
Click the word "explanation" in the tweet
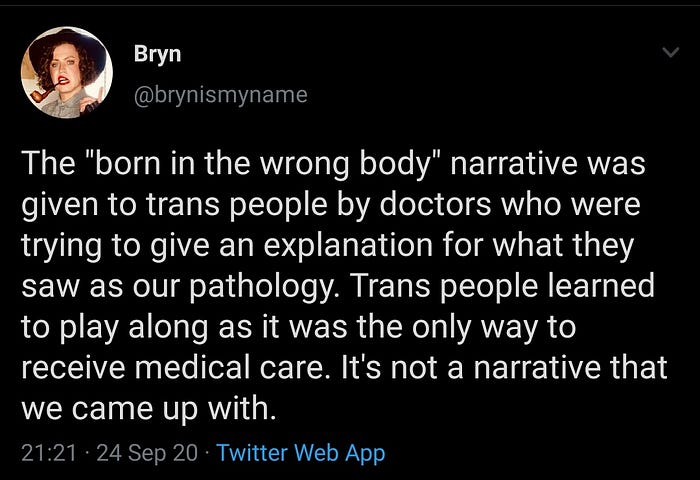(348, 246)
